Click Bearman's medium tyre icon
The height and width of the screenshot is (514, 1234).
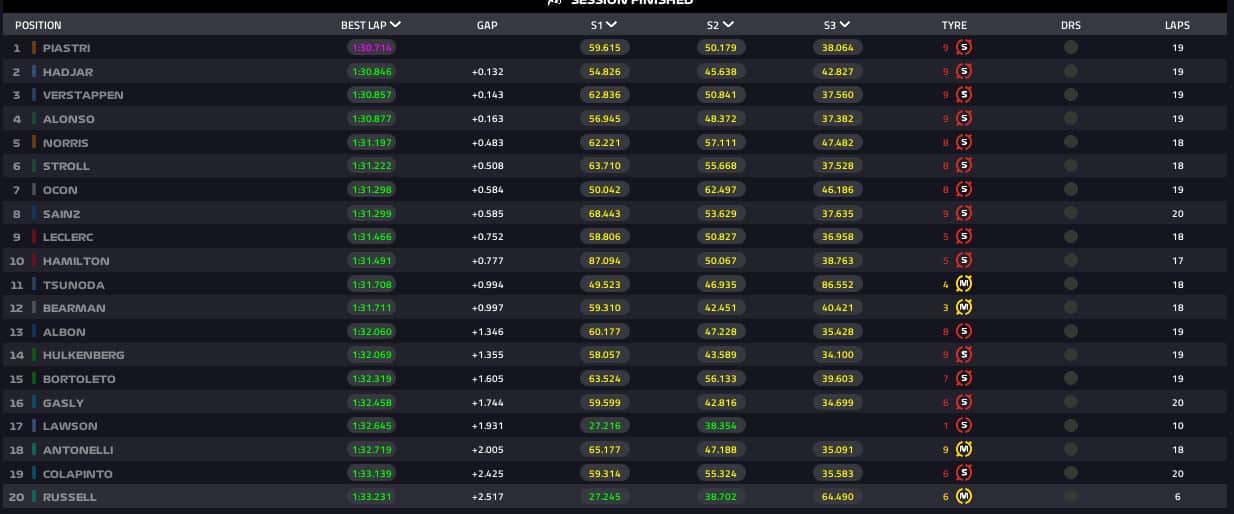tap(964, 308)
